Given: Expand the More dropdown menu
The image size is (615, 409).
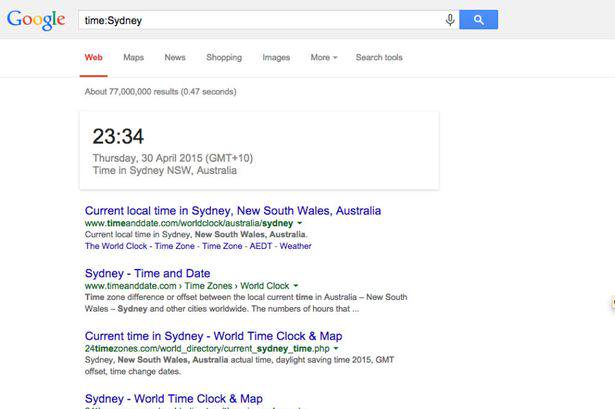Looking at the screenshot, I should (323, 58).
